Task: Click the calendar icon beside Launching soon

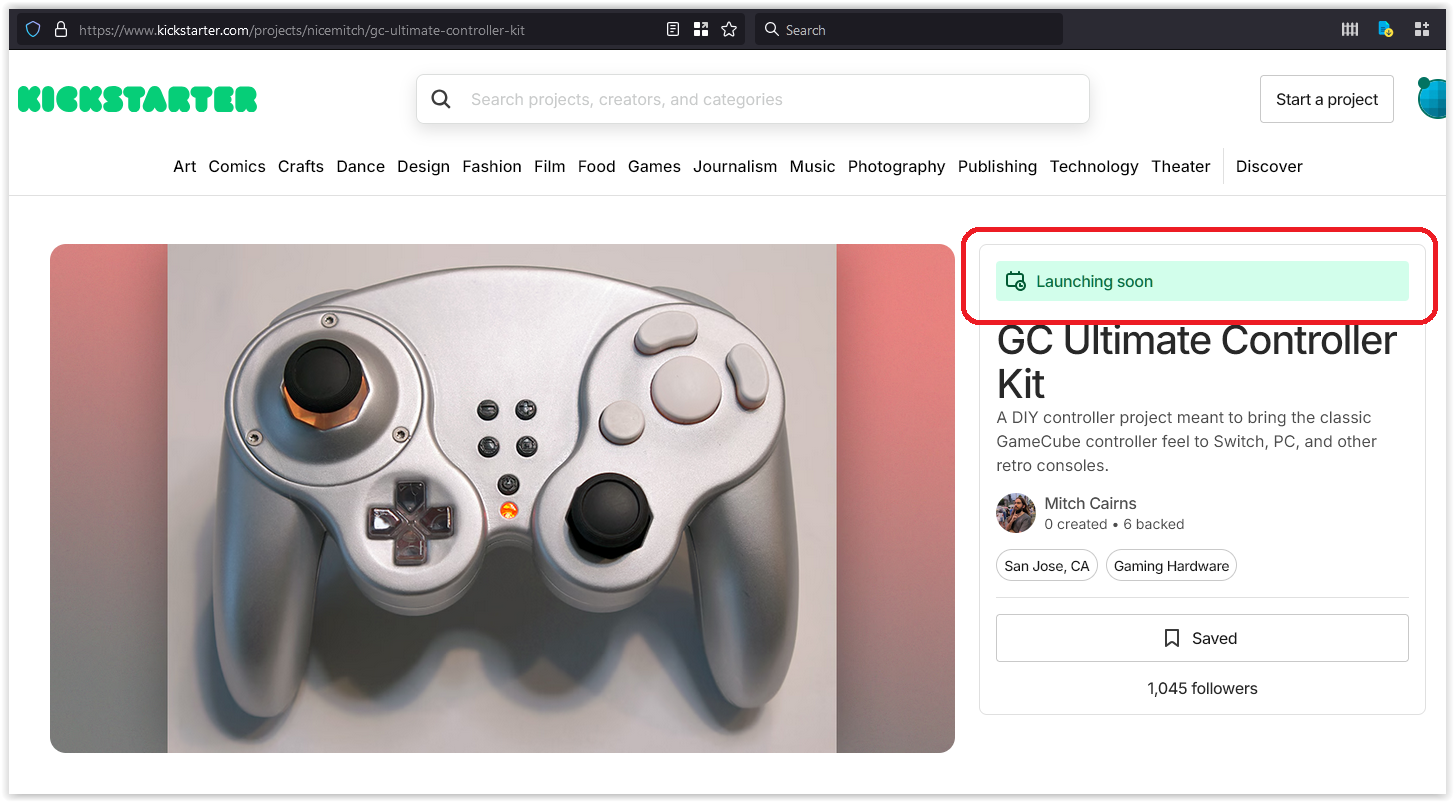Action: click(x=1016, y=281)
